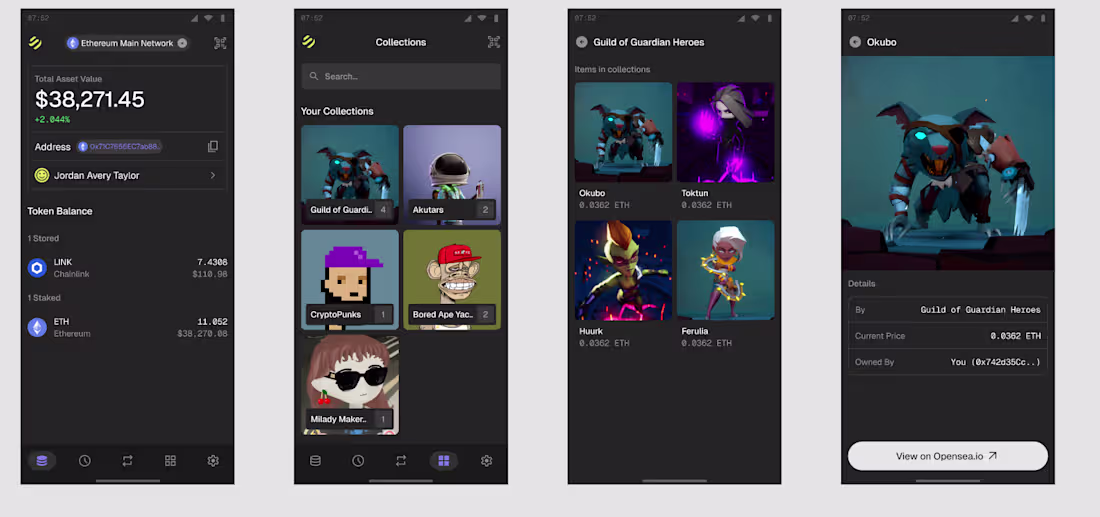The image size is (1100, 517).
Task: Open the Bored Ape Yacht collection card
Action: 452,280
